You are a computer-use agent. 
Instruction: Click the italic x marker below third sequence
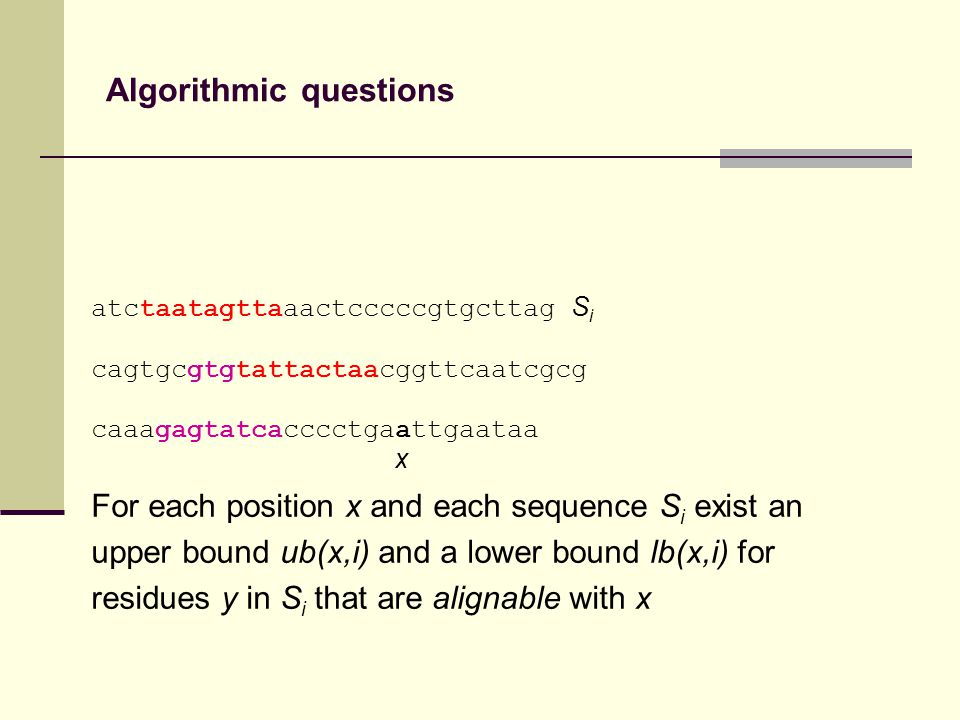[402, 460]
